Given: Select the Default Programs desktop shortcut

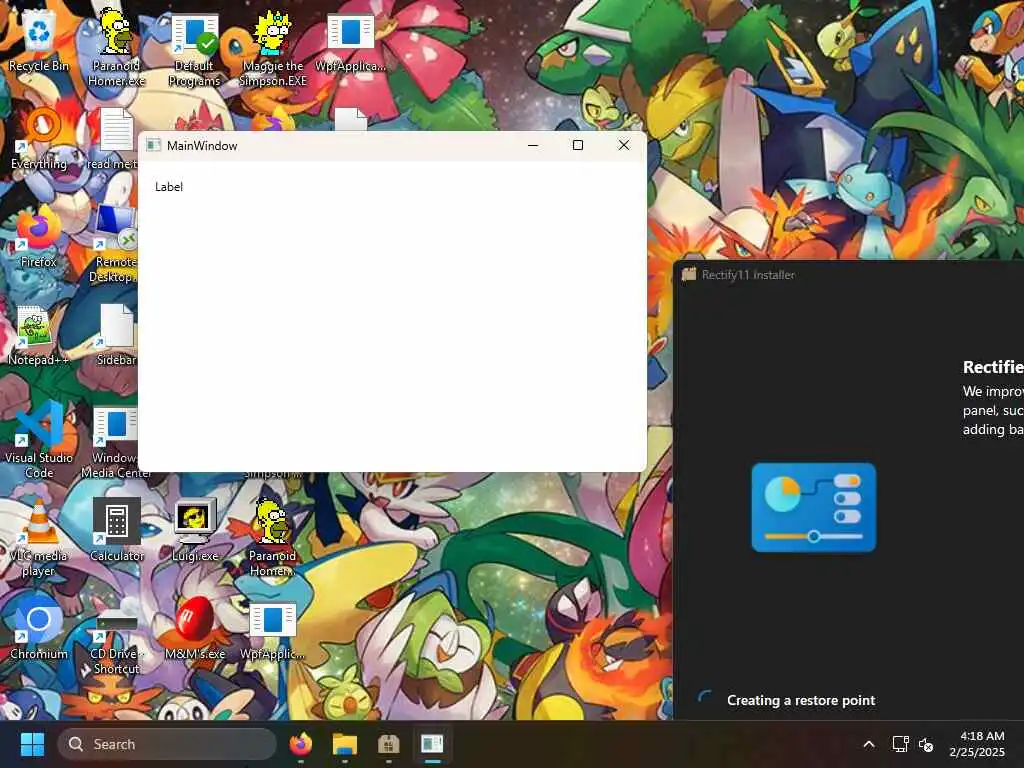Looking at the screenshot, I should 194,50.
